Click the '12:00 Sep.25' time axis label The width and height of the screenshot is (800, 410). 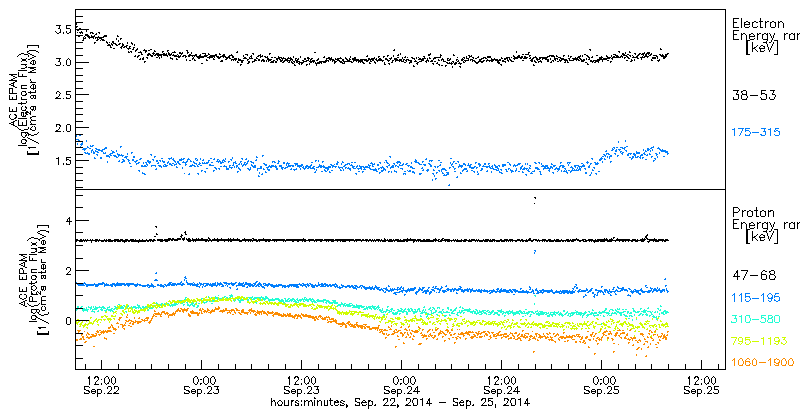point(702,386)
